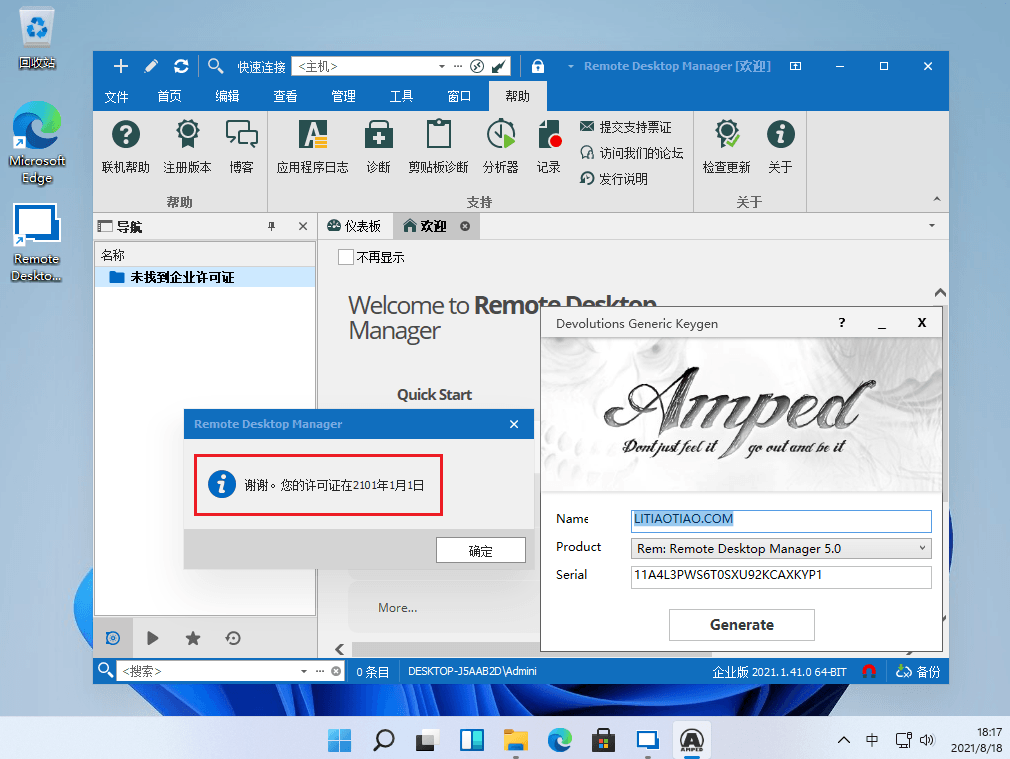Open the 查看 ribbon tab
The image size is (1010, 759).
click(x=285, y=96)
